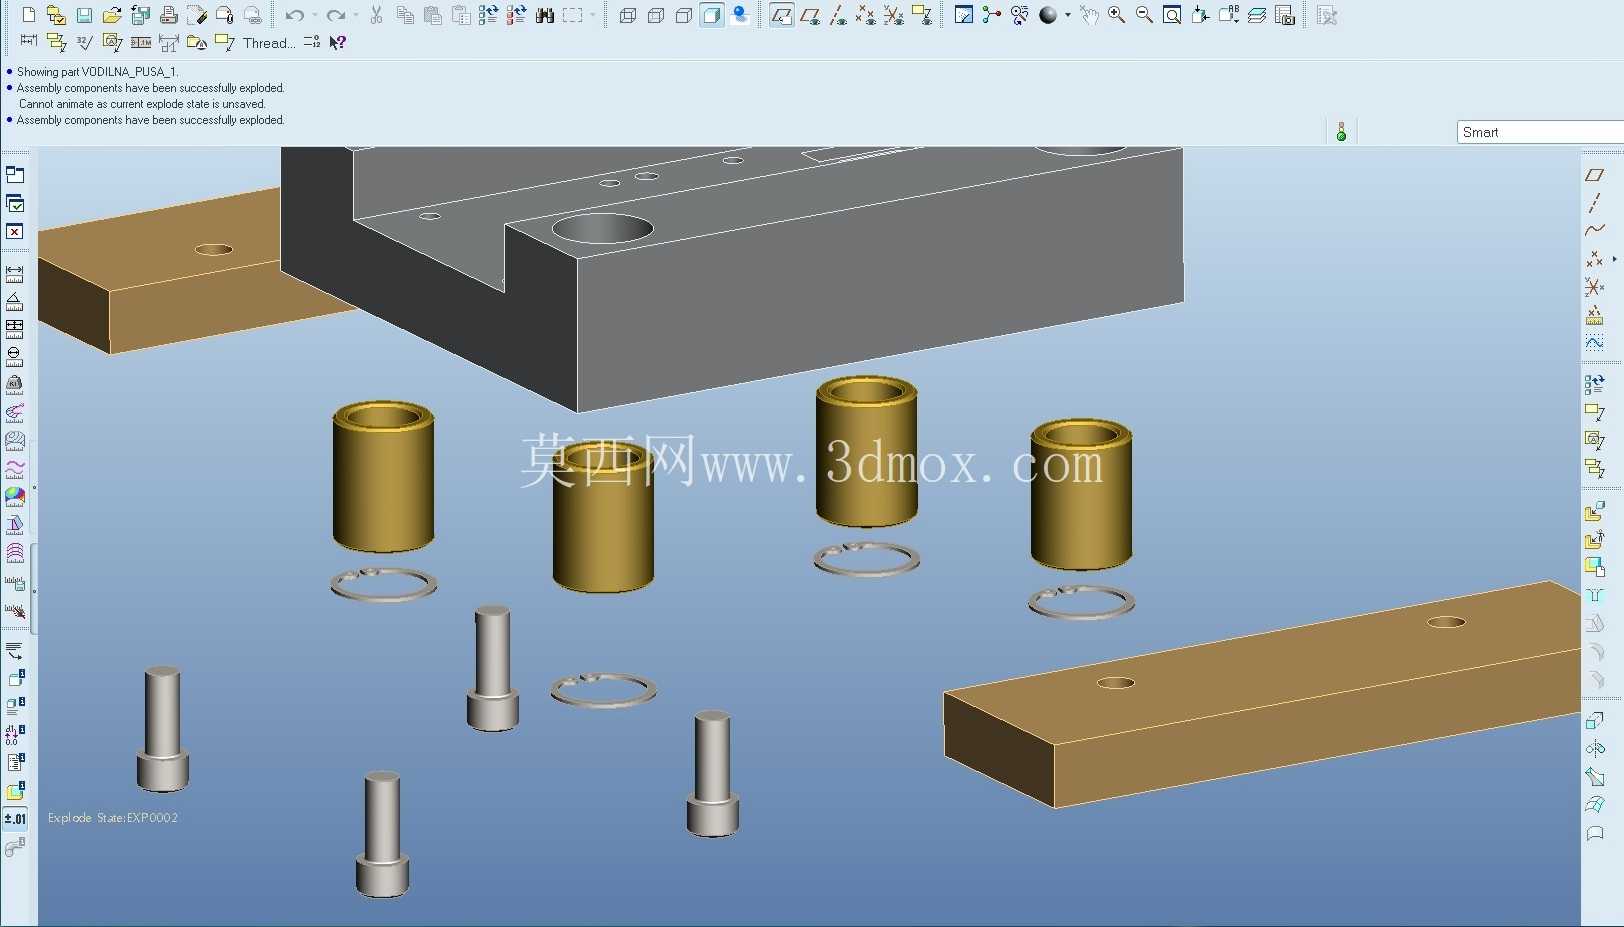Refit model to screen
1624x927 pixels.
[1172, 15]
